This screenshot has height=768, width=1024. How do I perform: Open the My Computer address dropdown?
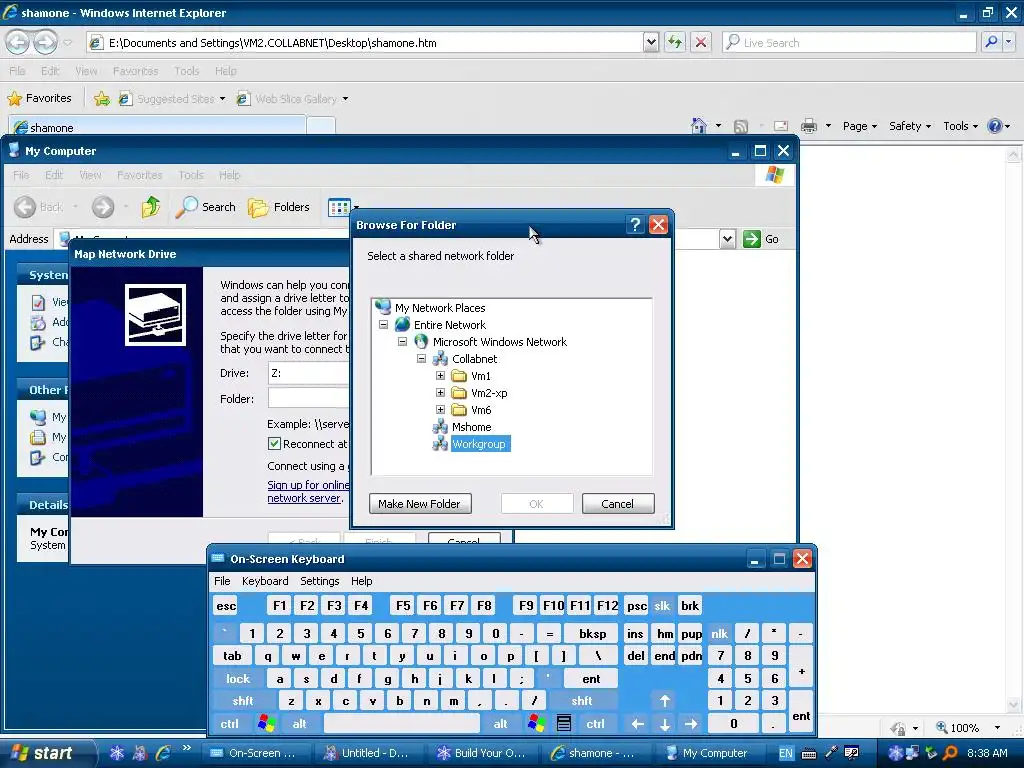(x=728, y=239)
